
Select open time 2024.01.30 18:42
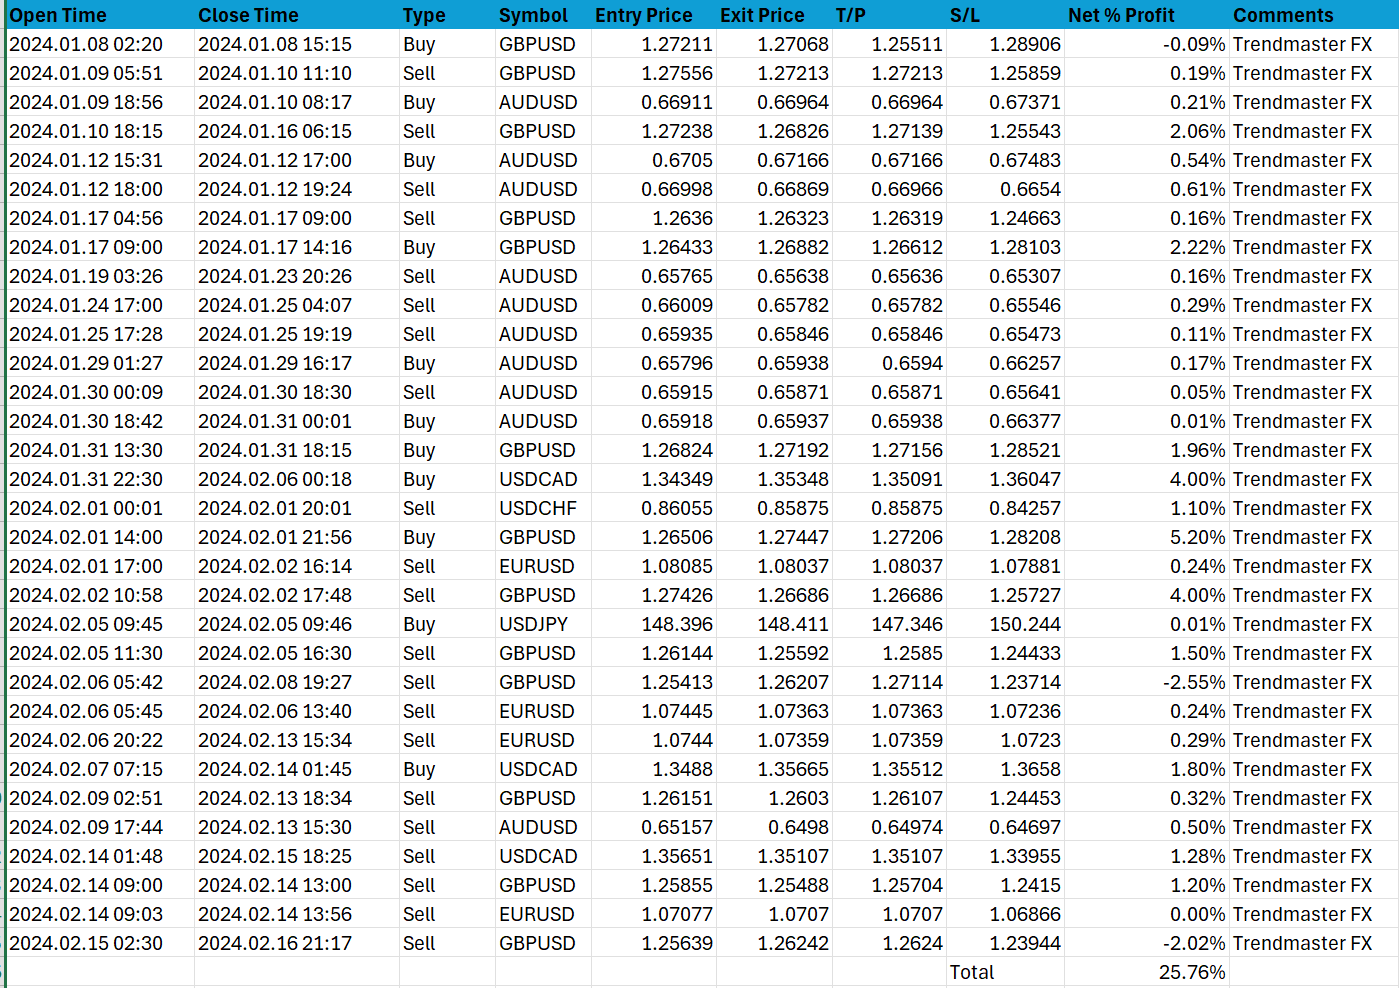[x=100, y=421]
